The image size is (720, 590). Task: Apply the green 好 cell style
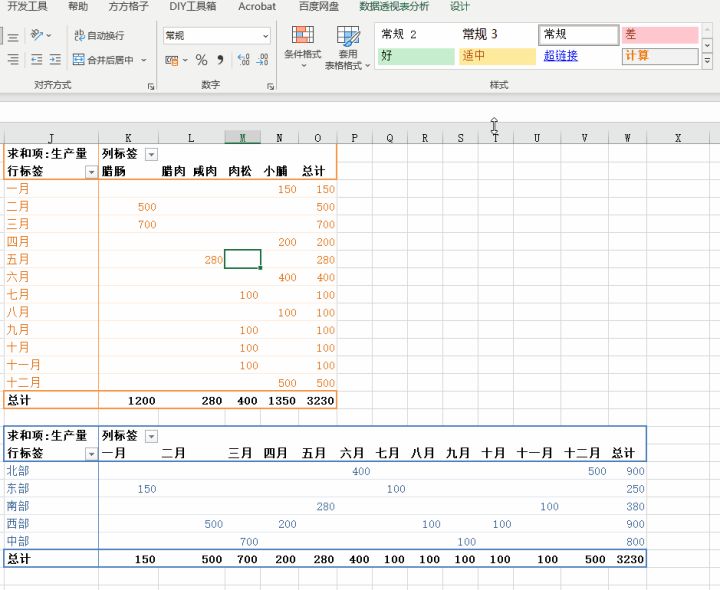click(415, 56)
